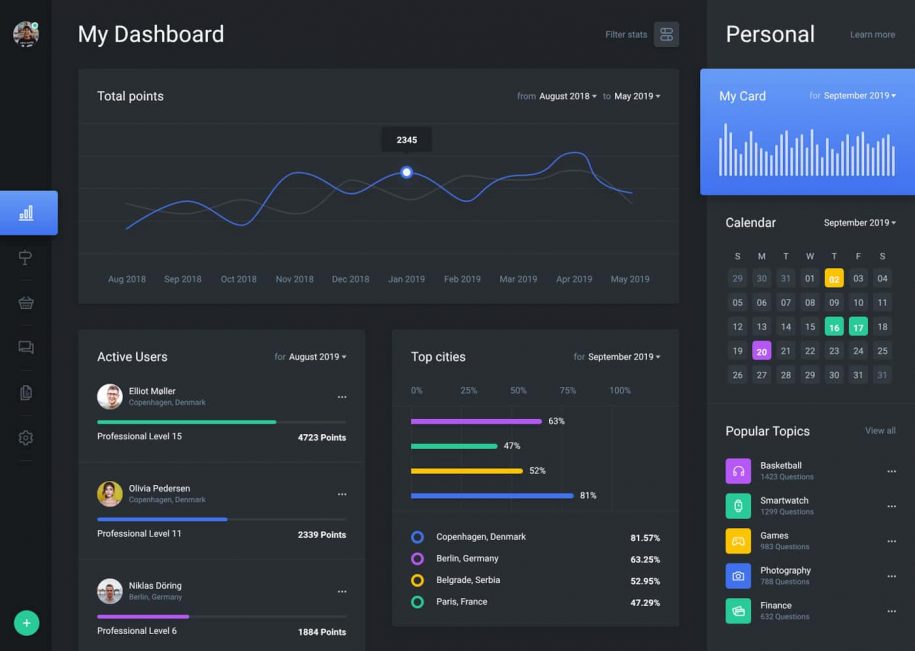Screen dimensions: 915x651
Task: Open the Active Users August 2019 dropdown
Action: (x=316, y=356)
